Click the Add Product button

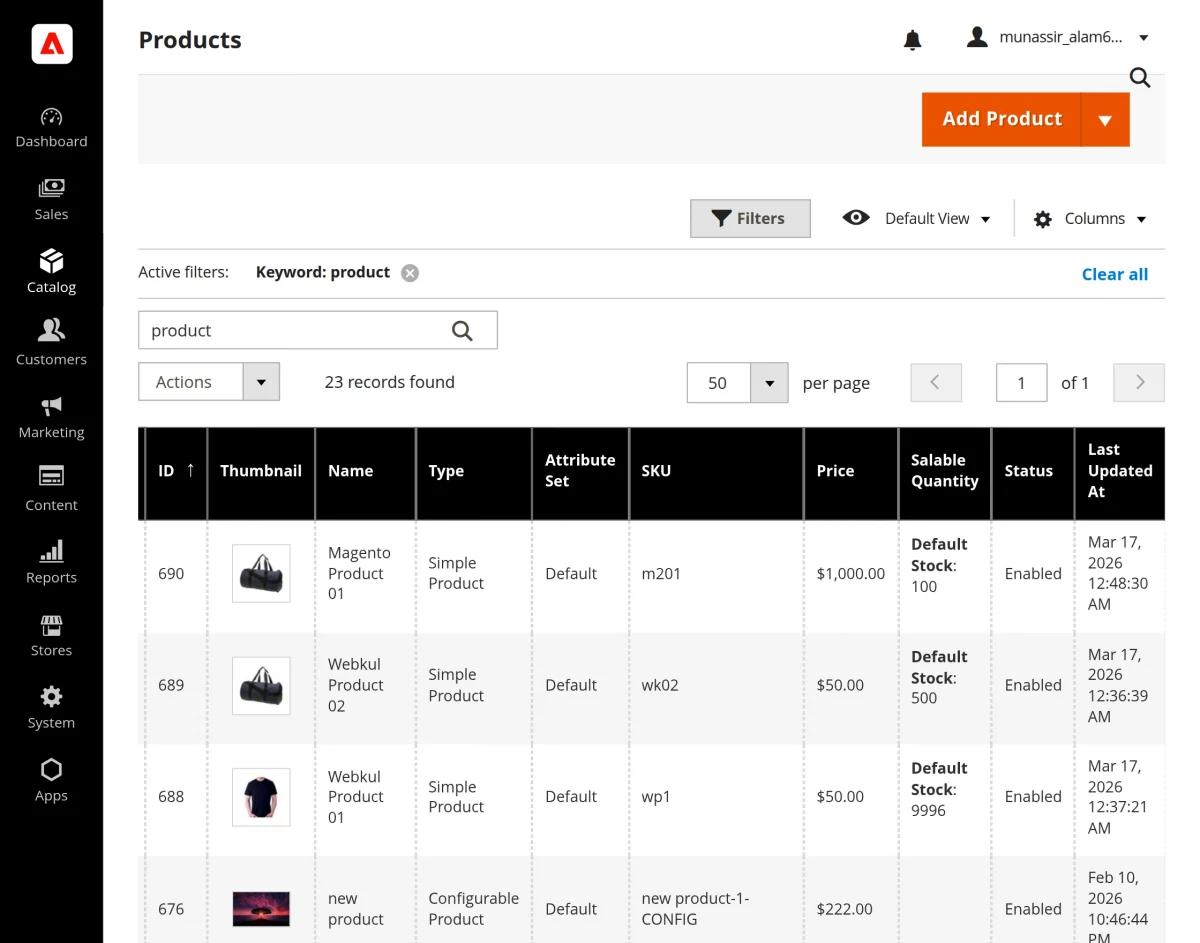pyautogui.click(x=1001, y=119)
